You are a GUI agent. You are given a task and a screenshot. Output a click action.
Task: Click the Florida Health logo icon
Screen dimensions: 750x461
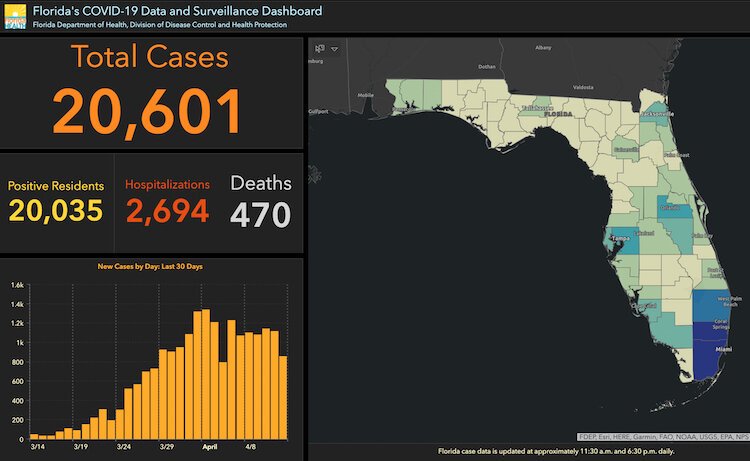(x=15, y=16)
